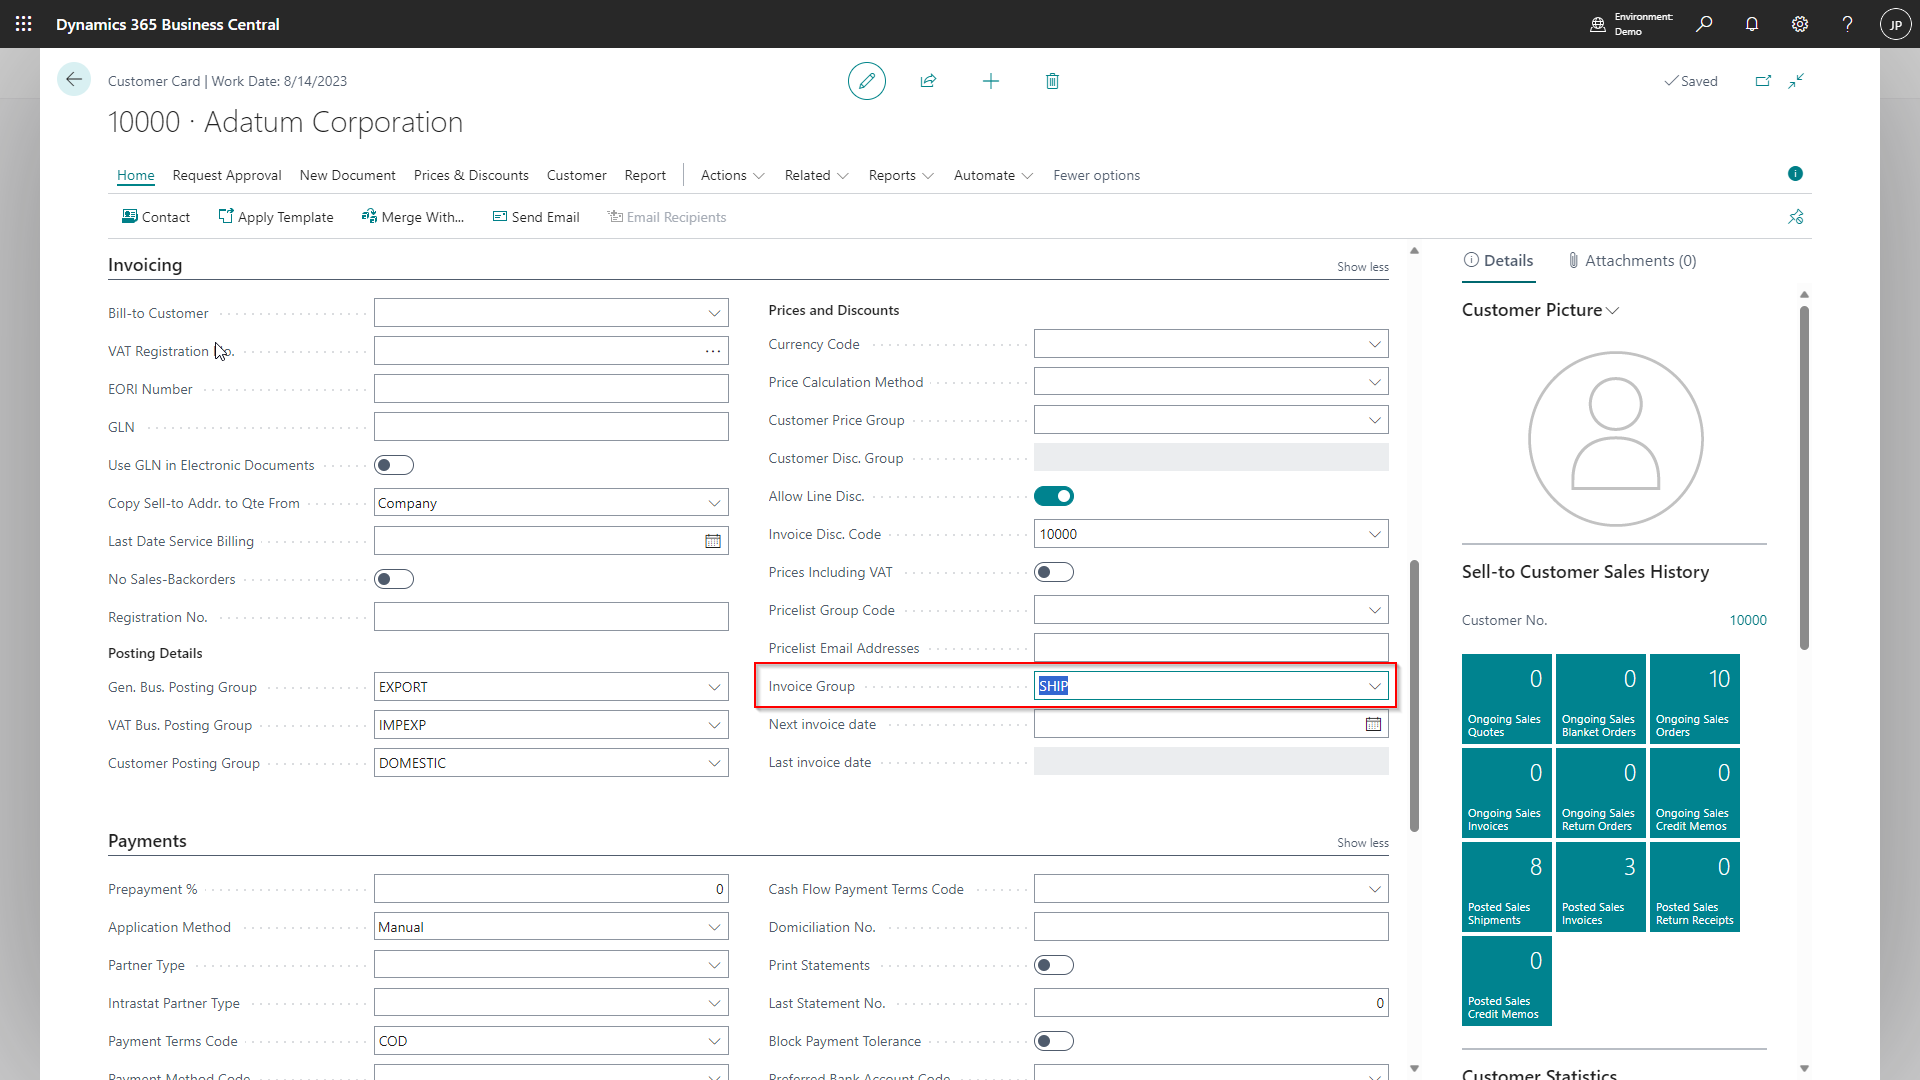
Task: Open the JP user account avatar
Action: [1896, 24]
